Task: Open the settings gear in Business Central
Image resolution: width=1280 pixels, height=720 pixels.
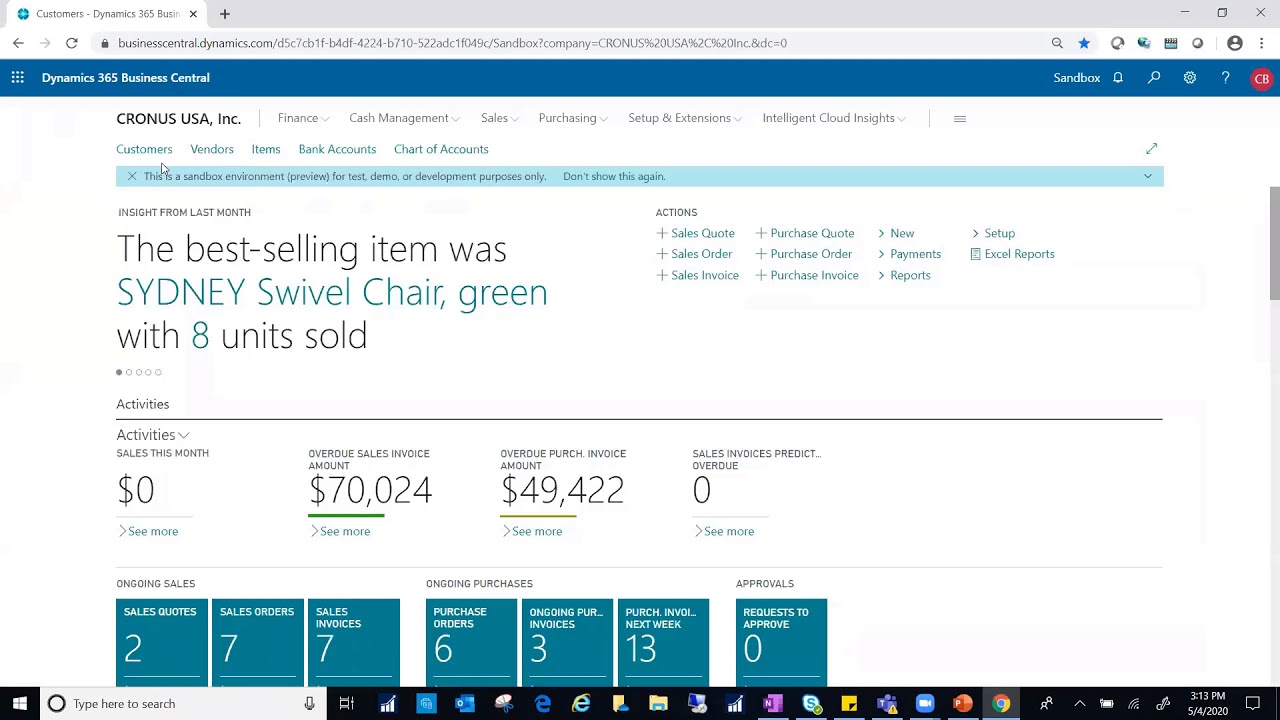Action: (x=1190, y=78)
